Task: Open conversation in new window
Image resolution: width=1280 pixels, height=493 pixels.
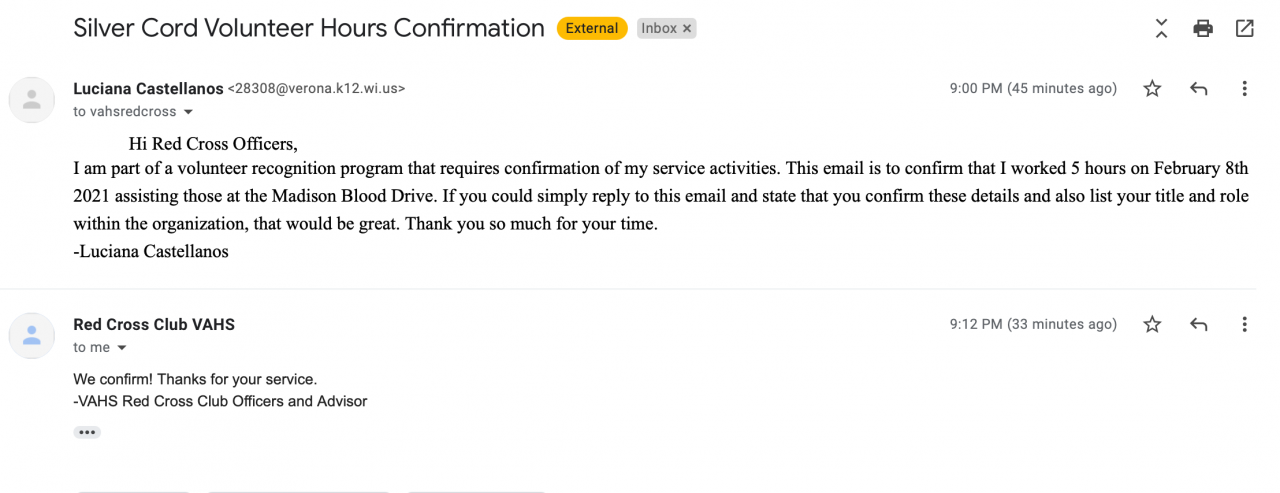Action: pyautogui.click(x=1244, y=29)
